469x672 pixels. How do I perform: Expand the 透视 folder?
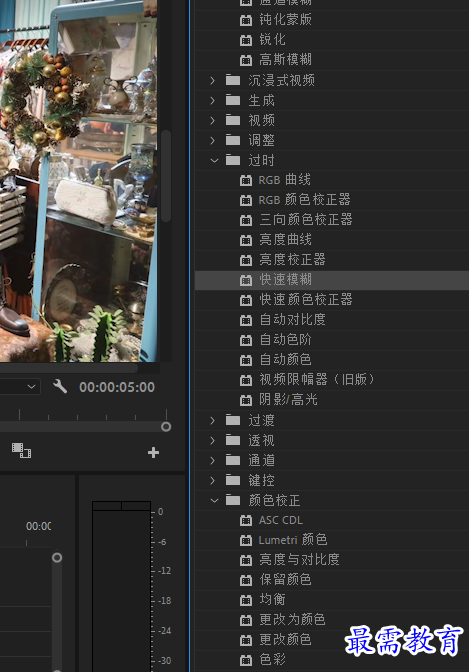point(213,440)
